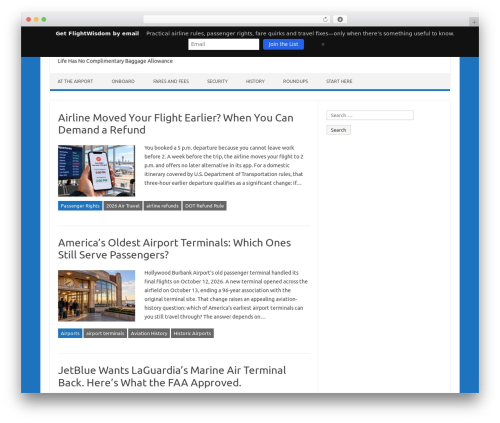
Task: Select the Historic Airports tag
Action: tap(192, 333)
